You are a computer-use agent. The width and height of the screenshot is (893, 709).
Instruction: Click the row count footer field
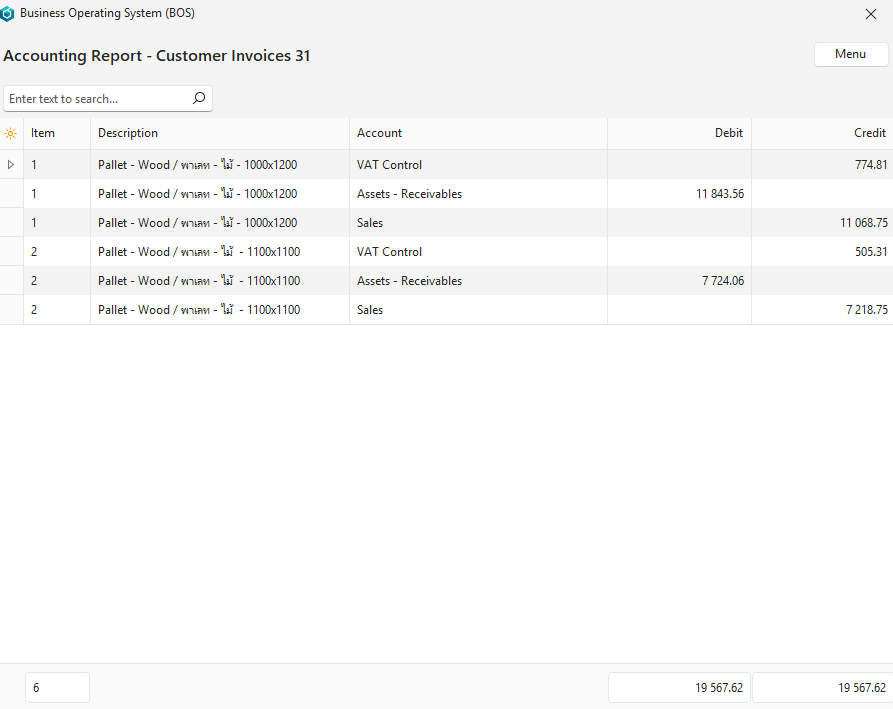(57, 688)
